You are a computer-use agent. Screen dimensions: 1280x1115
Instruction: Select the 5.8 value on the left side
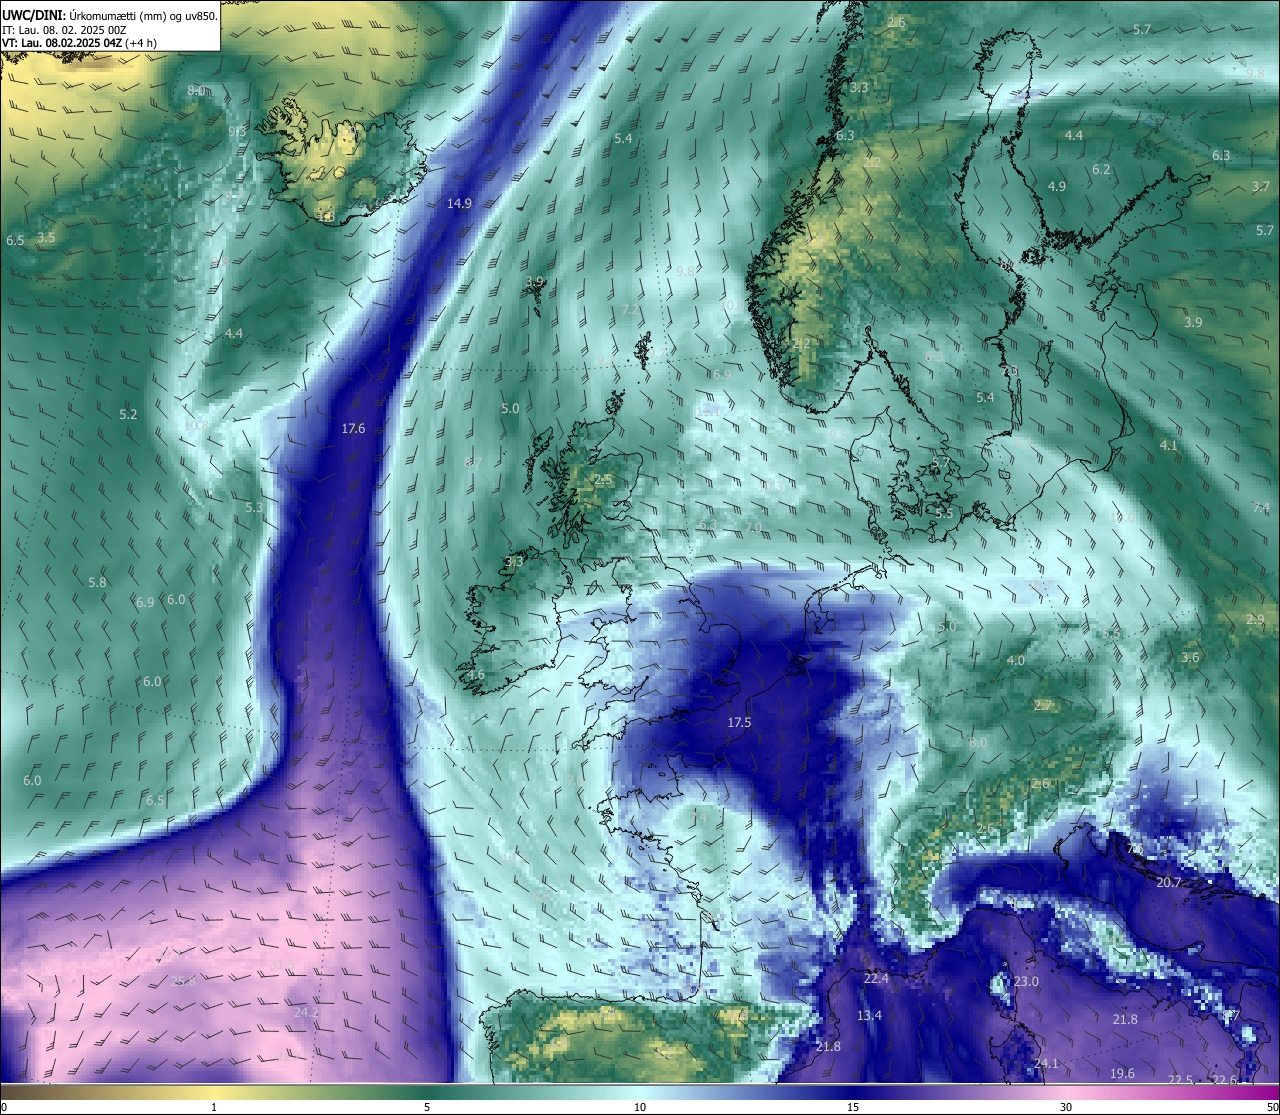[x=97, y=582]
